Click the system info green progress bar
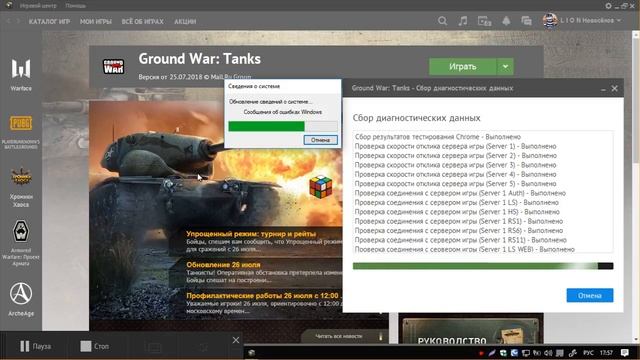This screenshot has width=640, height=360. [x=283, y=126]
